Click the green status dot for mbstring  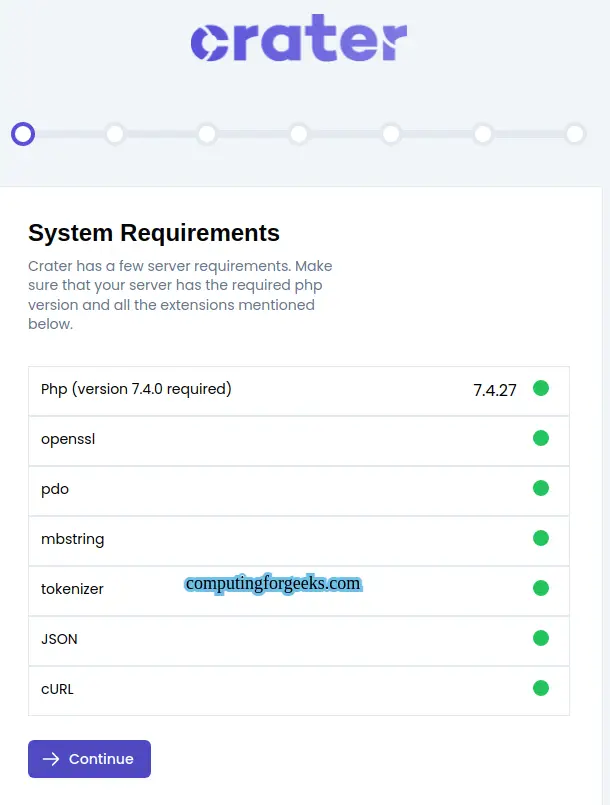click(541, 538)
